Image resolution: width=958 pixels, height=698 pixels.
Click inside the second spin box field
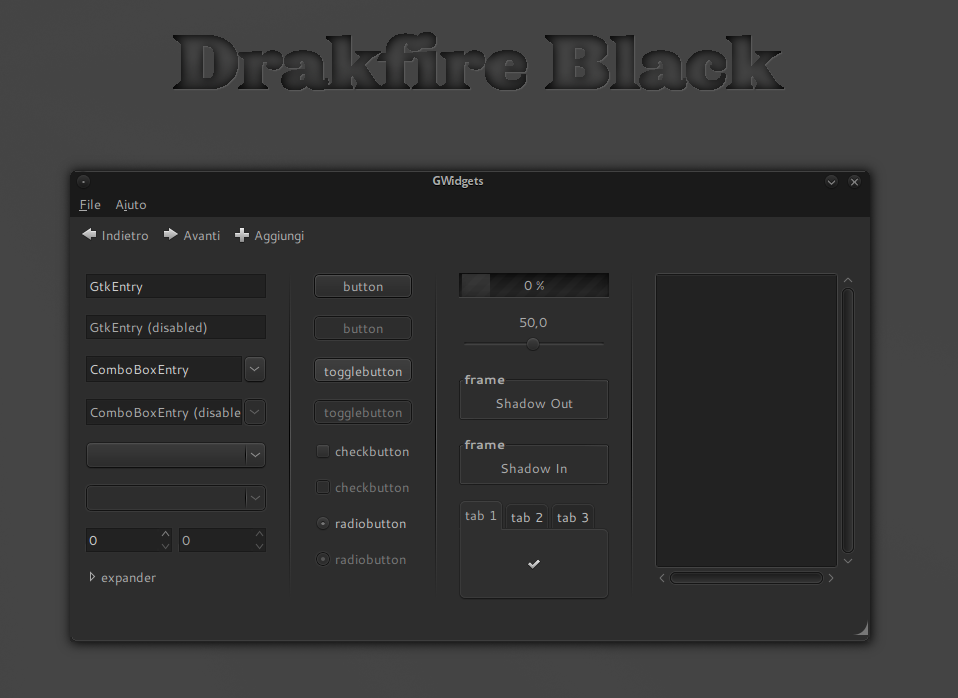(x=216, y=540)
